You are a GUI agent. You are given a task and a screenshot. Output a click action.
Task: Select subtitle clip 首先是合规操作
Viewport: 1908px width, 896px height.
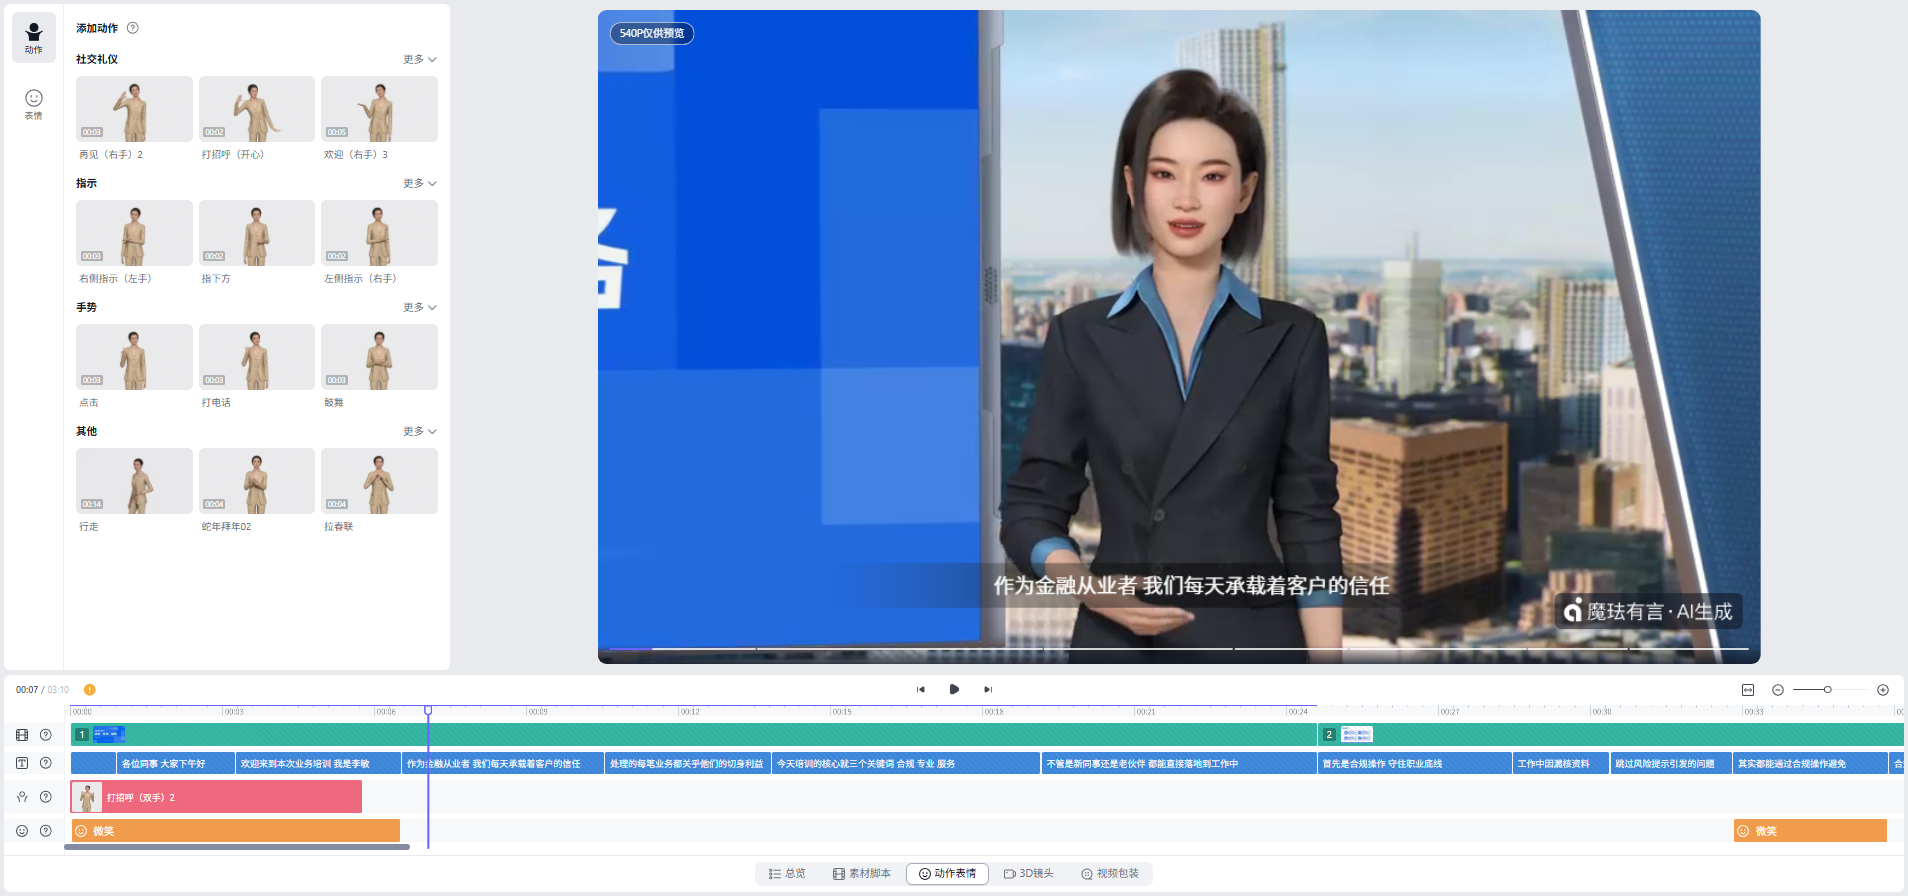[1414, 764]
